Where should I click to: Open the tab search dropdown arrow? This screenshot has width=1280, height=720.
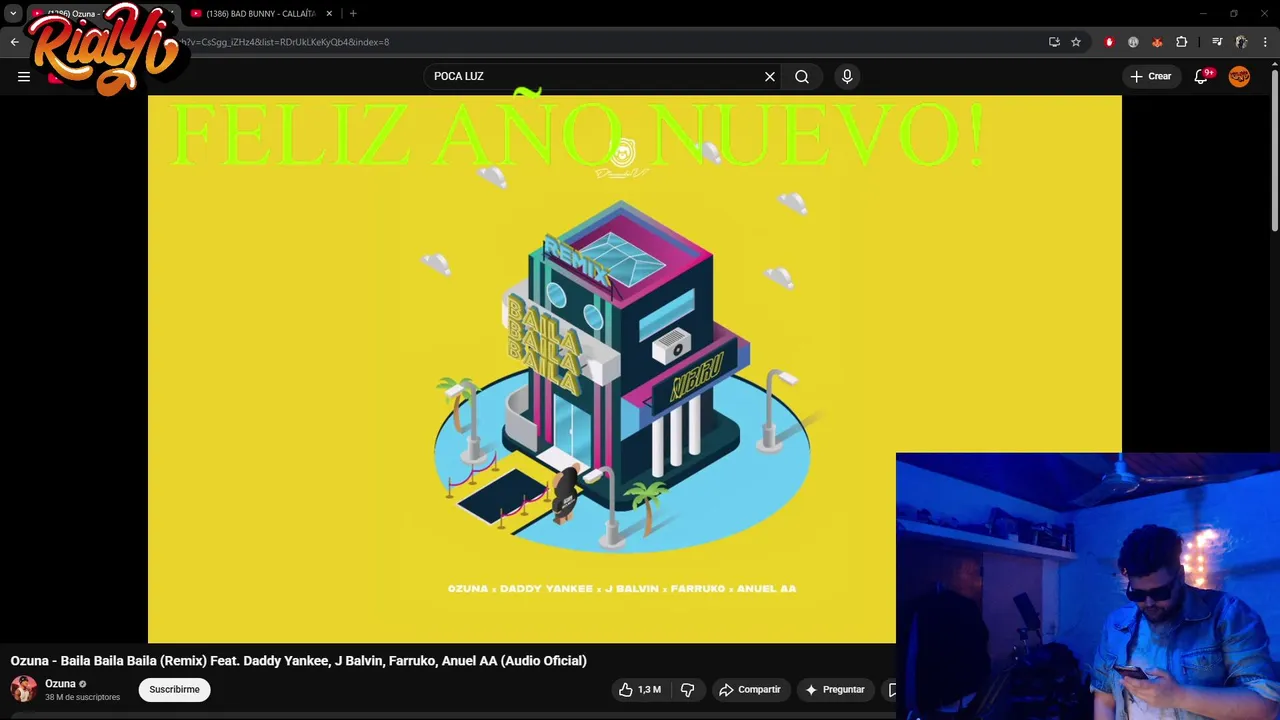13,14
